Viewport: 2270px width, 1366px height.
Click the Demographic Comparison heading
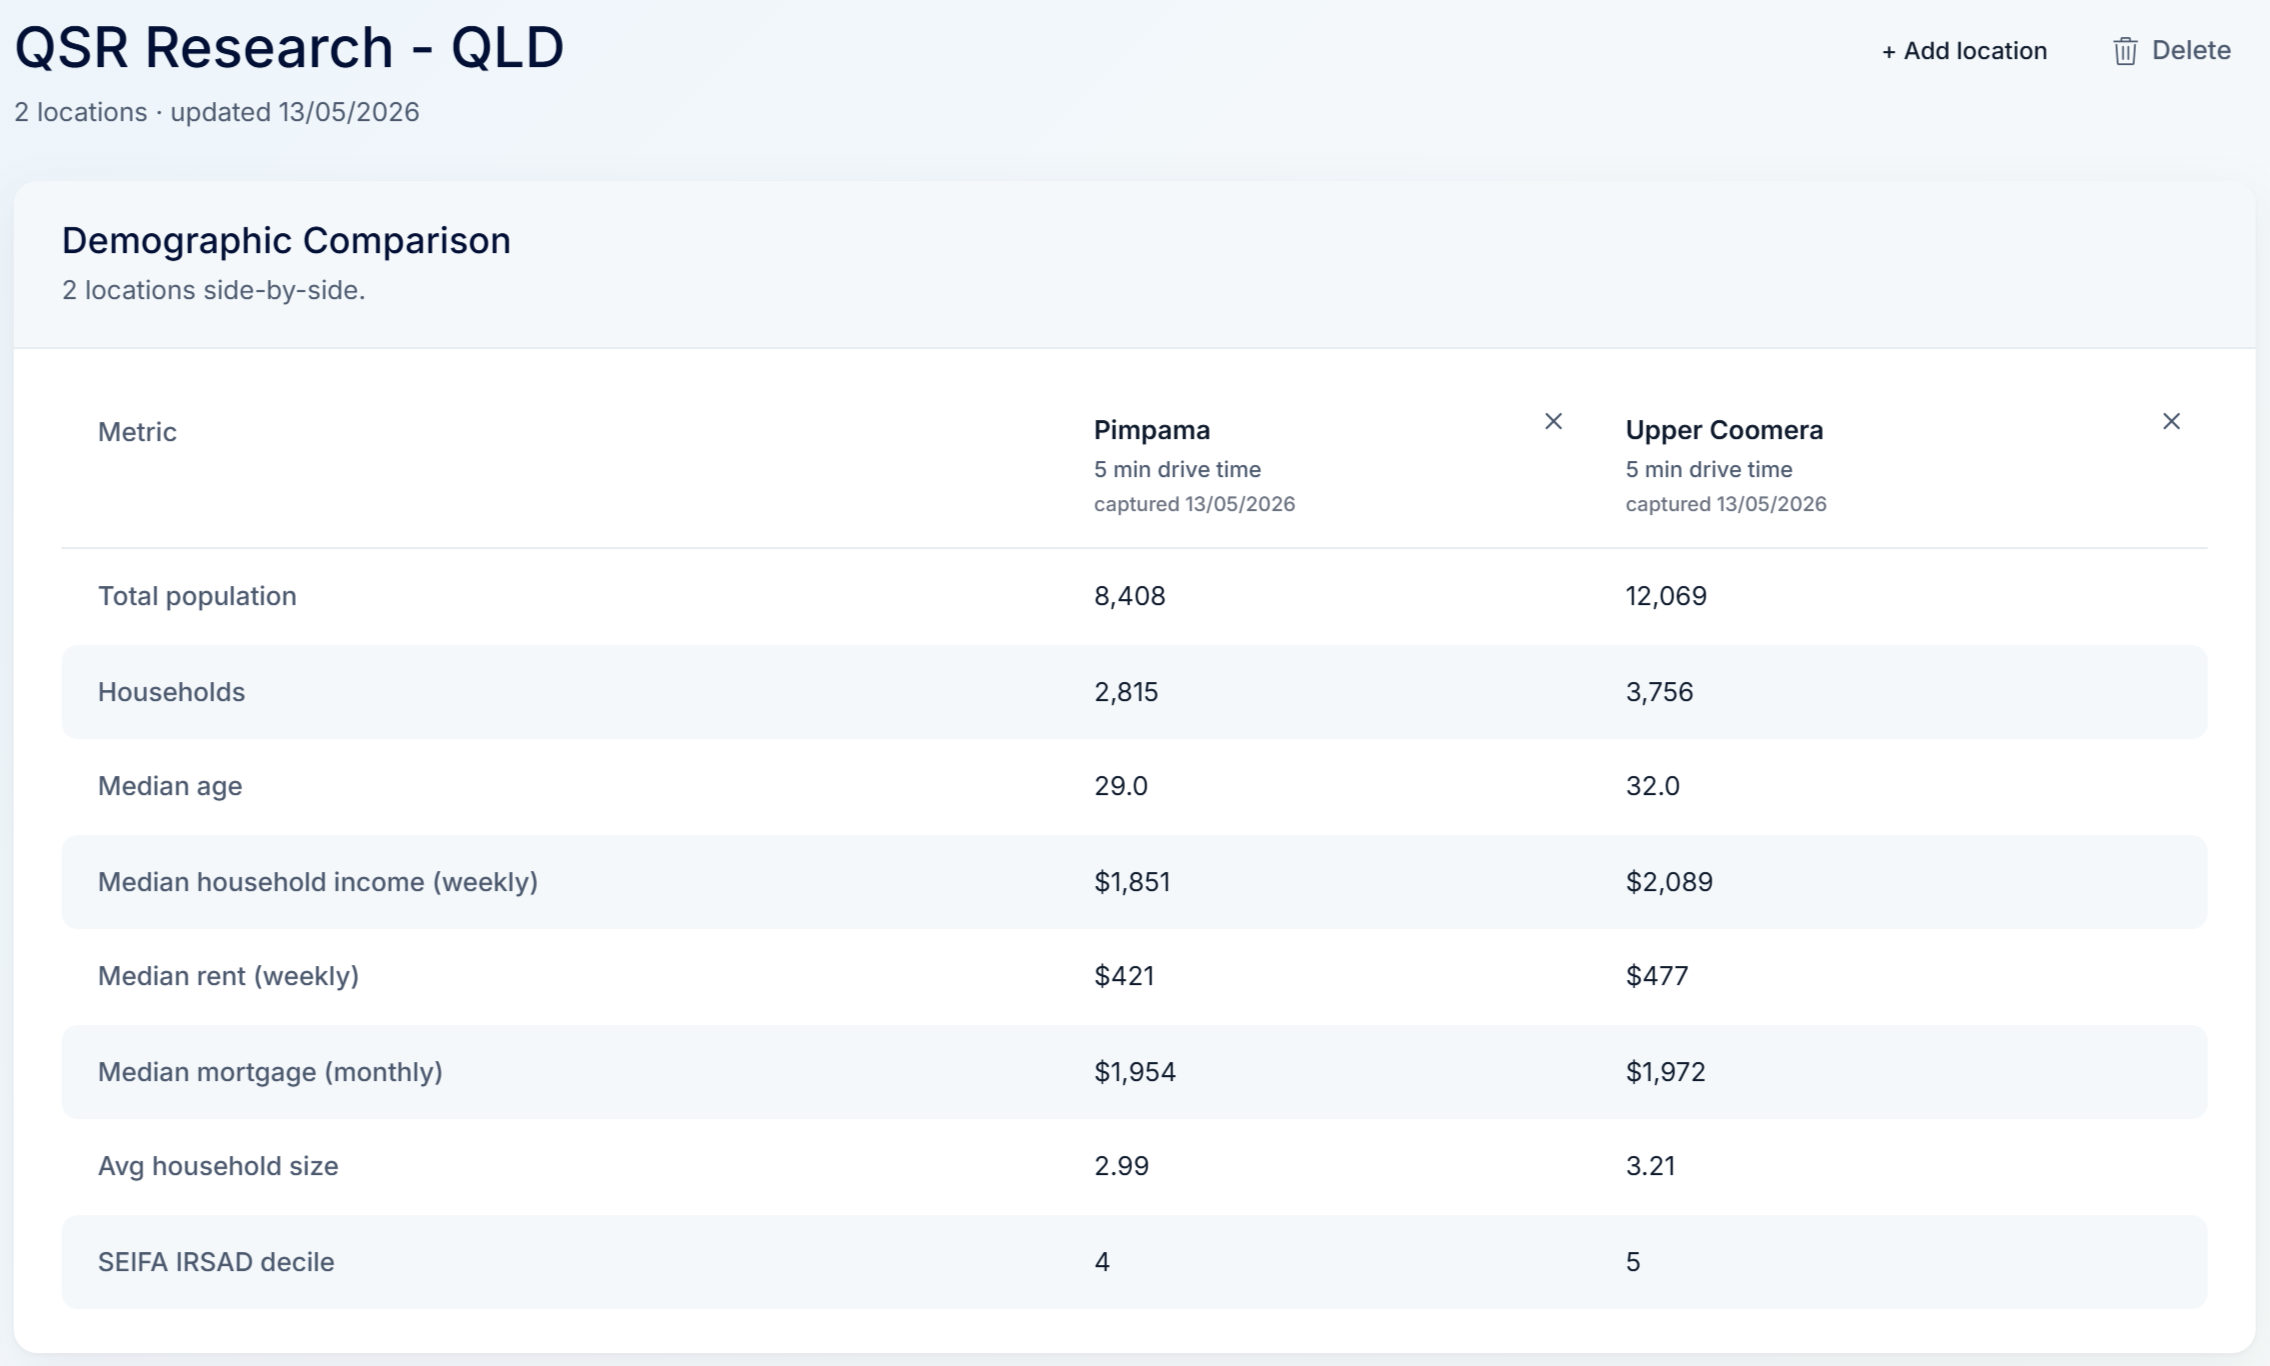tap(286, 240)
